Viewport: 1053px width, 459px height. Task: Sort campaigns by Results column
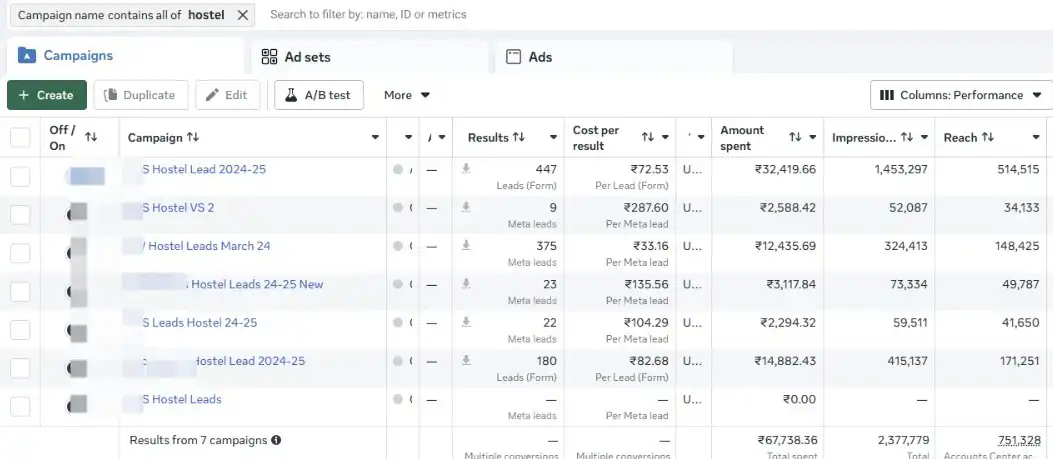coord(519,137)
